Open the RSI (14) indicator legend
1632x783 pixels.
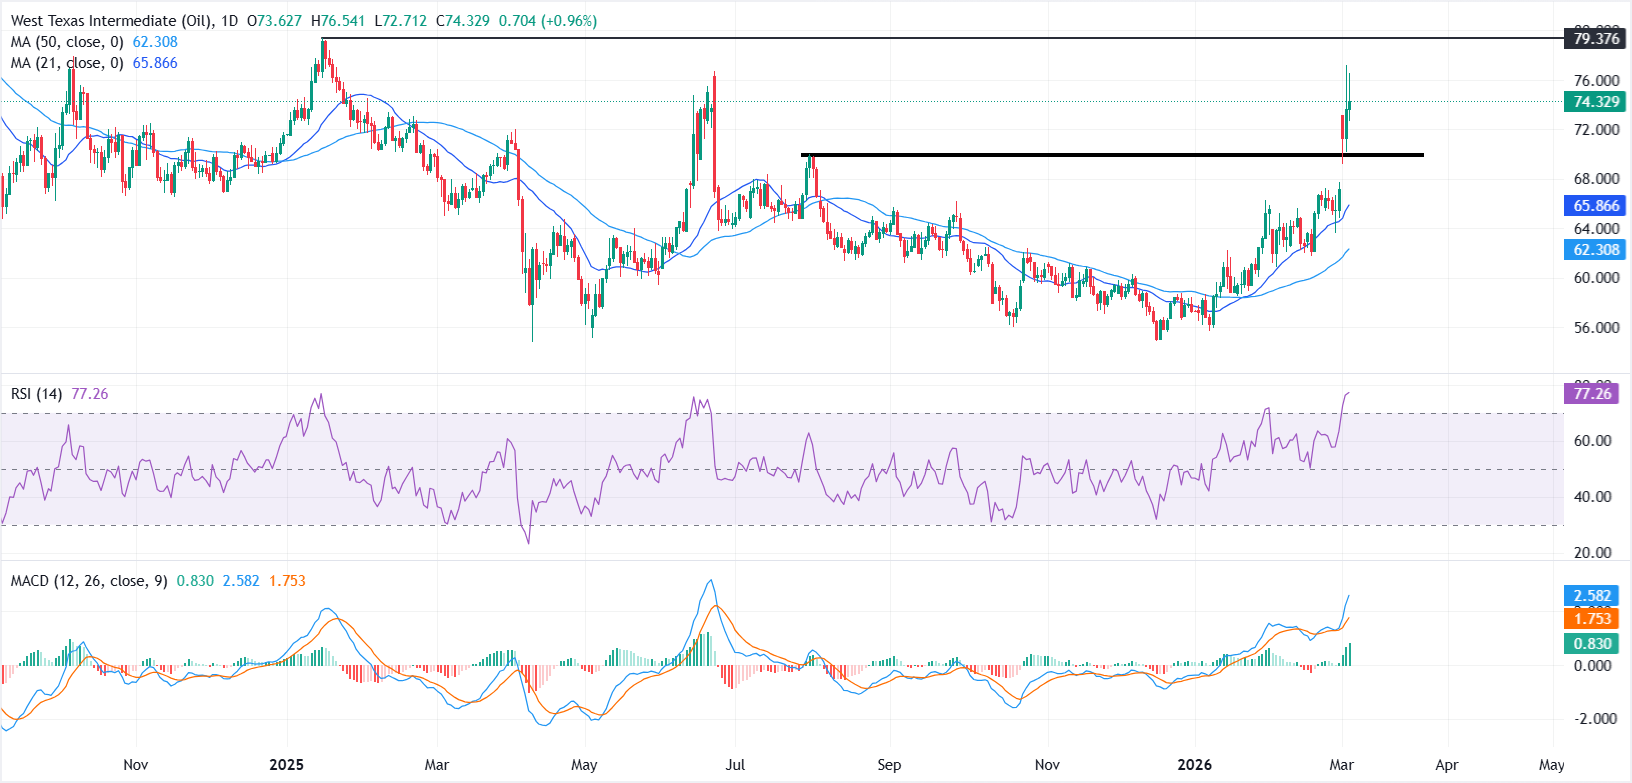click(x=36, y=394)
